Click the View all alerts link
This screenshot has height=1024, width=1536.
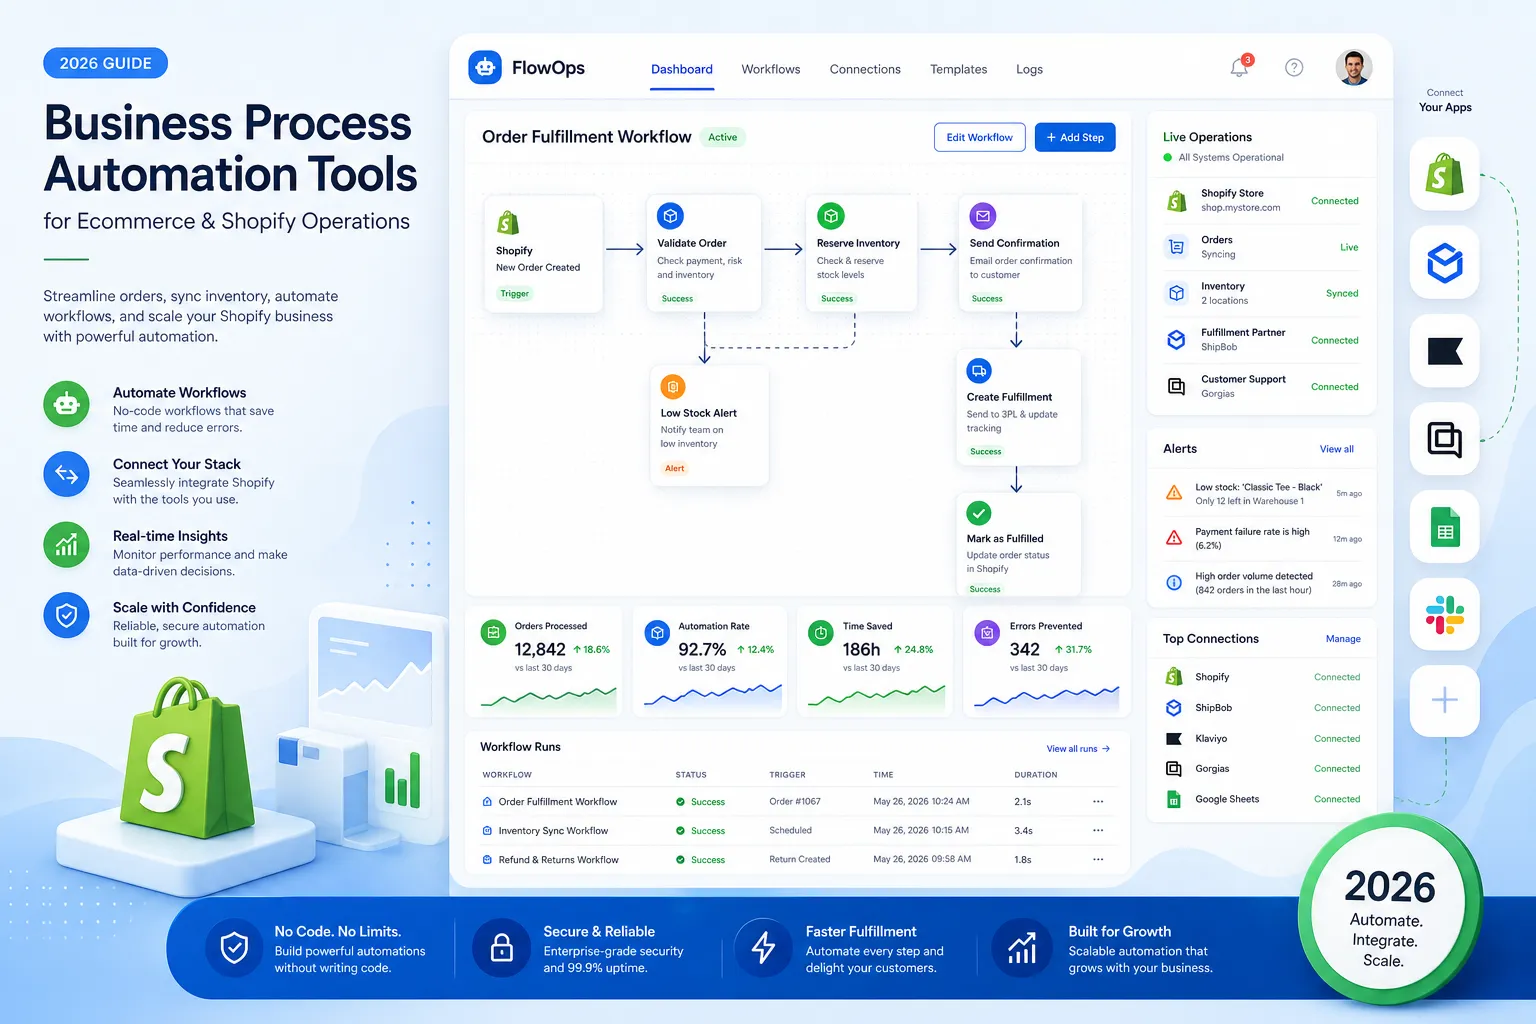tap(1337, 449)
